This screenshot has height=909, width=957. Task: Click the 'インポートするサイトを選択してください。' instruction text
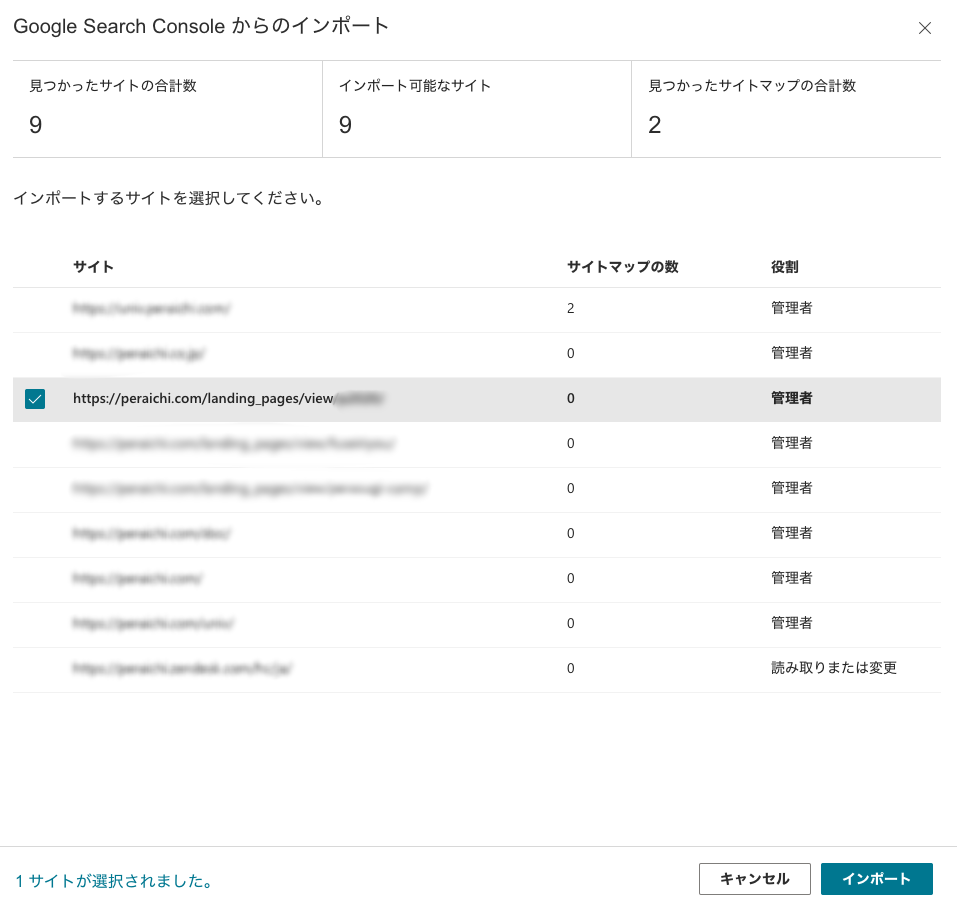pyautogui.click(x=169, y=198)
